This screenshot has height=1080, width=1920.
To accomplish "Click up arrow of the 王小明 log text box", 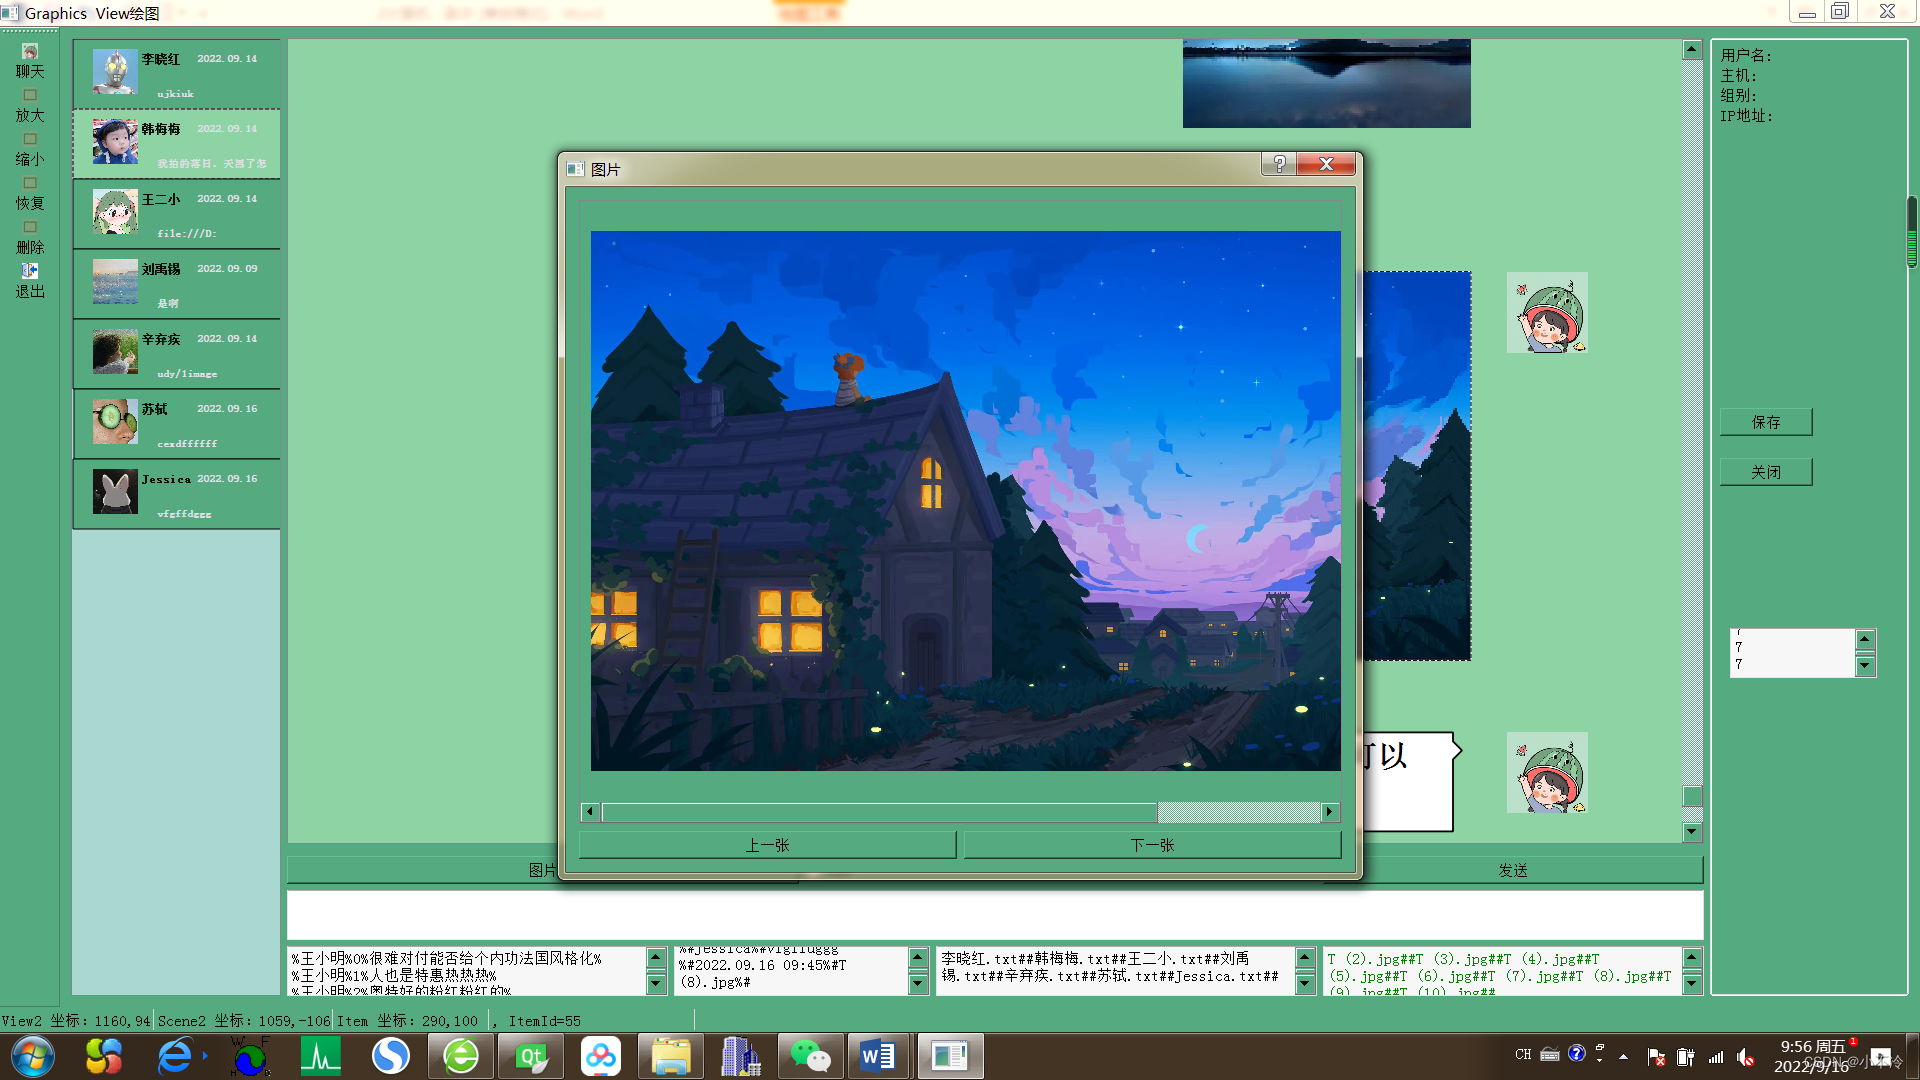I will coord(656,957).
